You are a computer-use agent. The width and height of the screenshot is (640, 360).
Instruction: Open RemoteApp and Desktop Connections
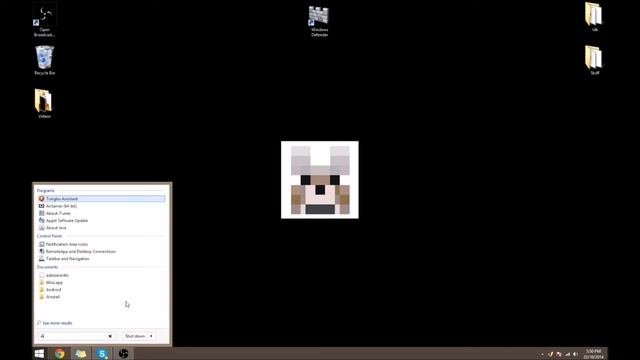point(101,251)
